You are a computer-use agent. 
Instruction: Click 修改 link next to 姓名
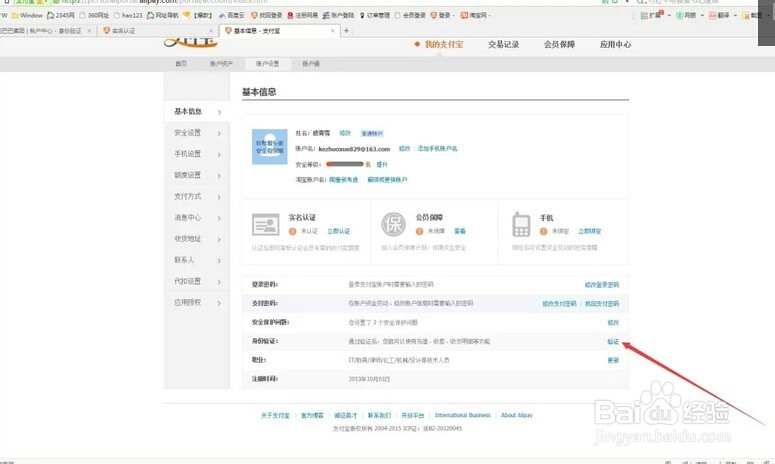click(345, 133)
